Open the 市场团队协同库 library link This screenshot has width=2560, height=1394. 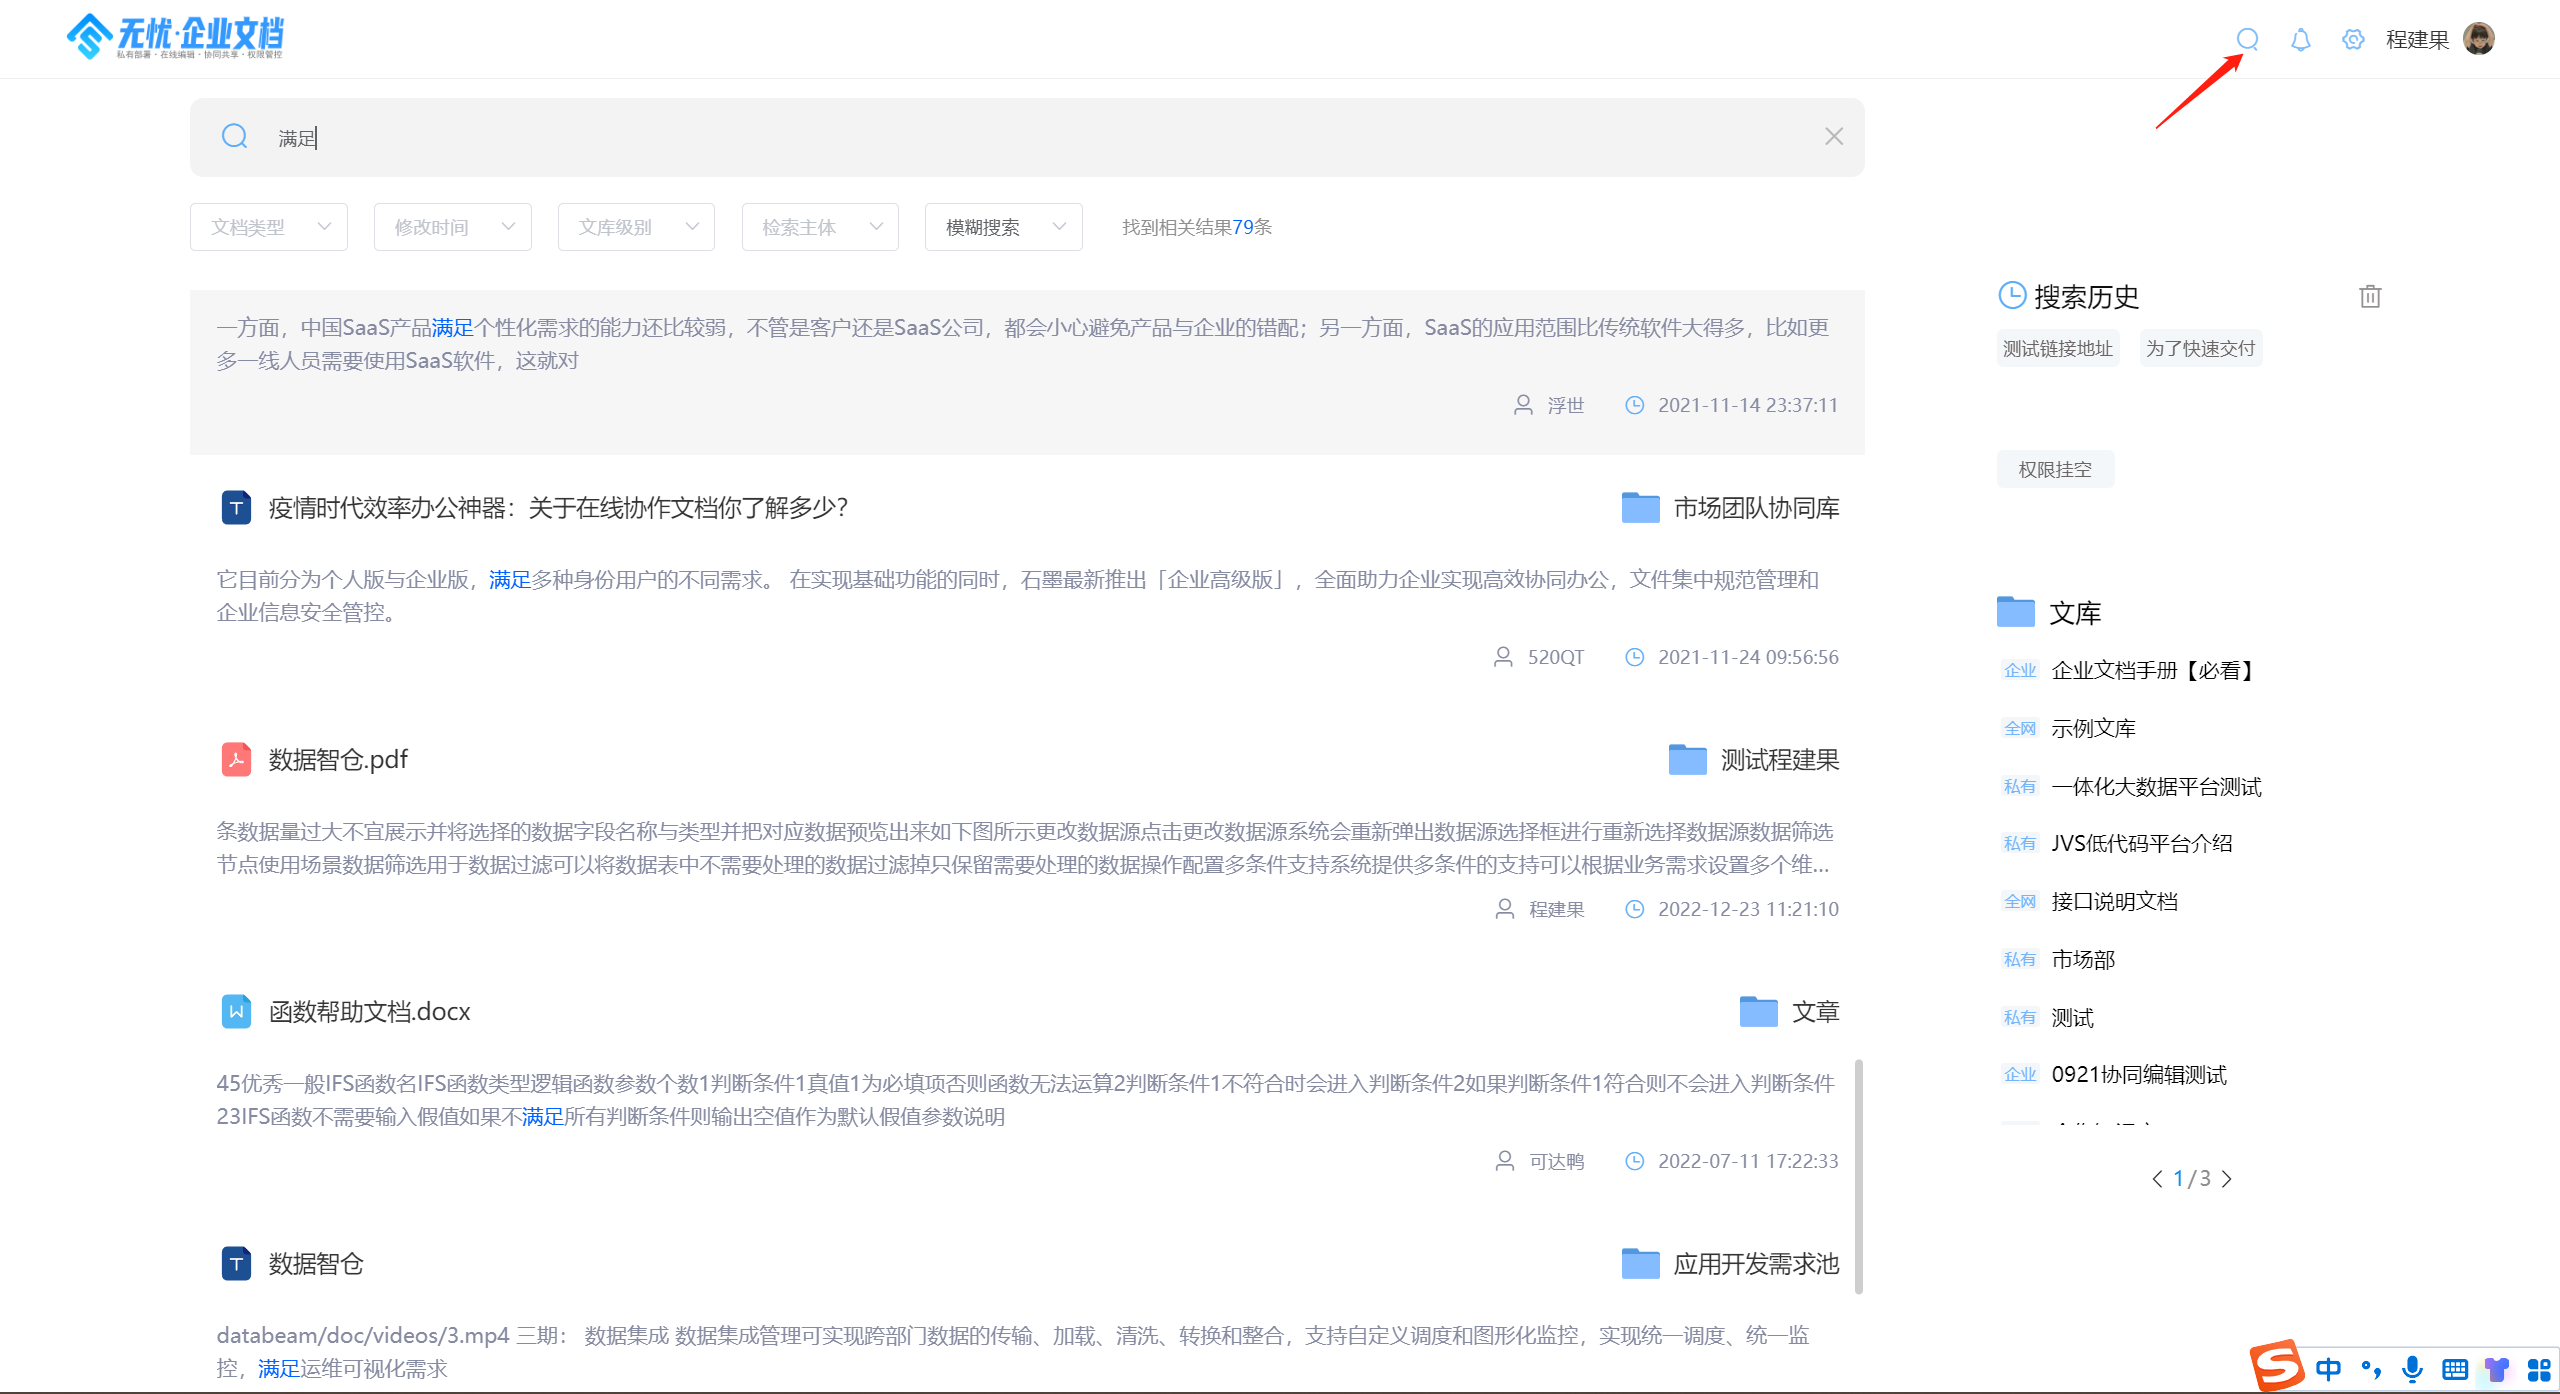[1756, 508]
